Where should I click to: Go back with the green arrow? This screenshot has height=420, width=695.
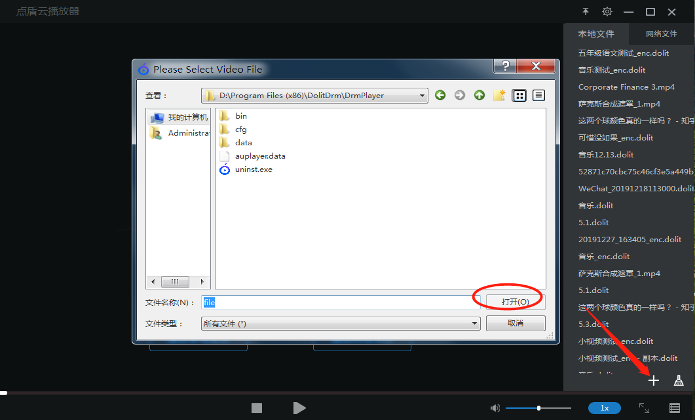point(440,95)
